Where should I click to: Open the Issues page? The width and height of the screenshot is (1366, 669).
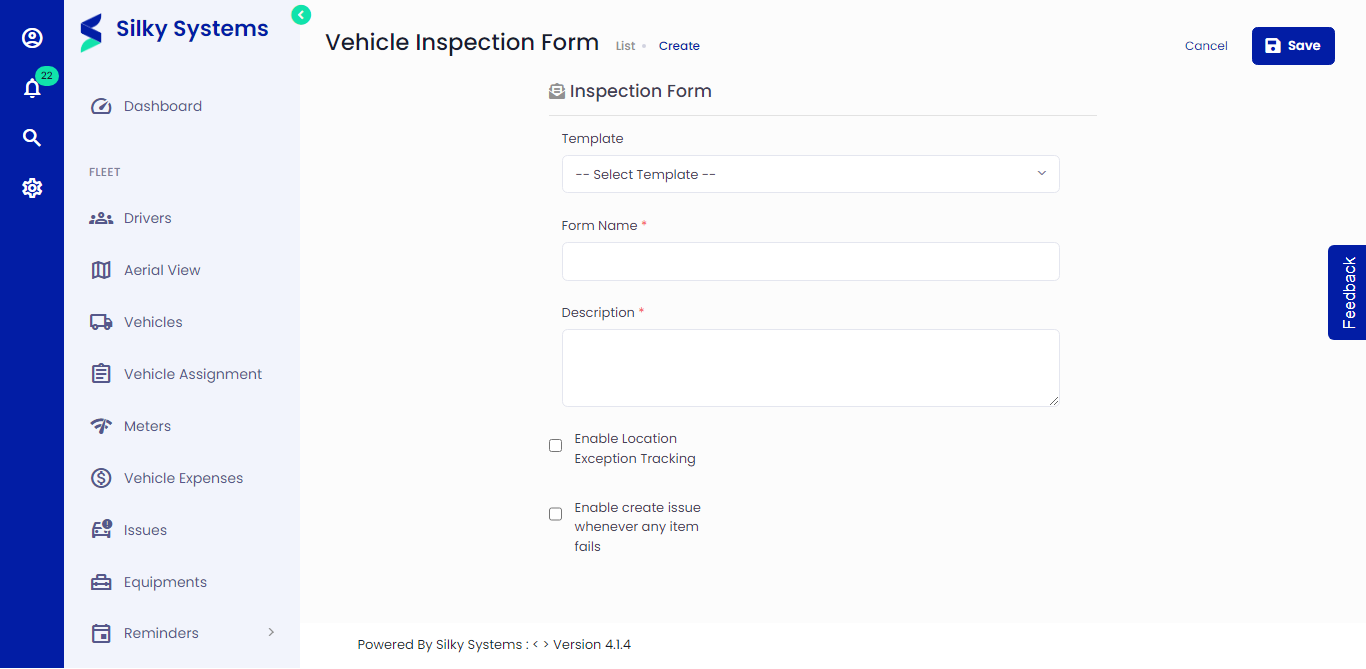pos(147,529)
